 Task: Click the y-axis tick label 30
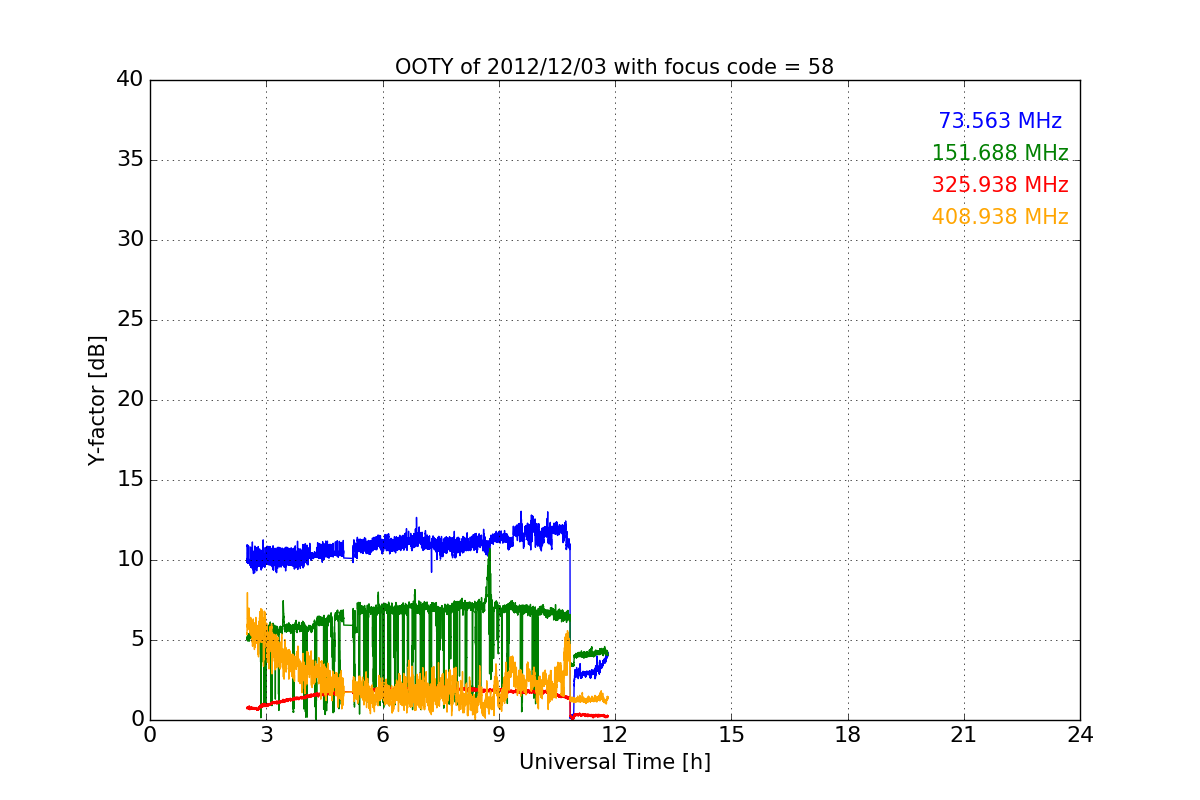click(130, 240)
